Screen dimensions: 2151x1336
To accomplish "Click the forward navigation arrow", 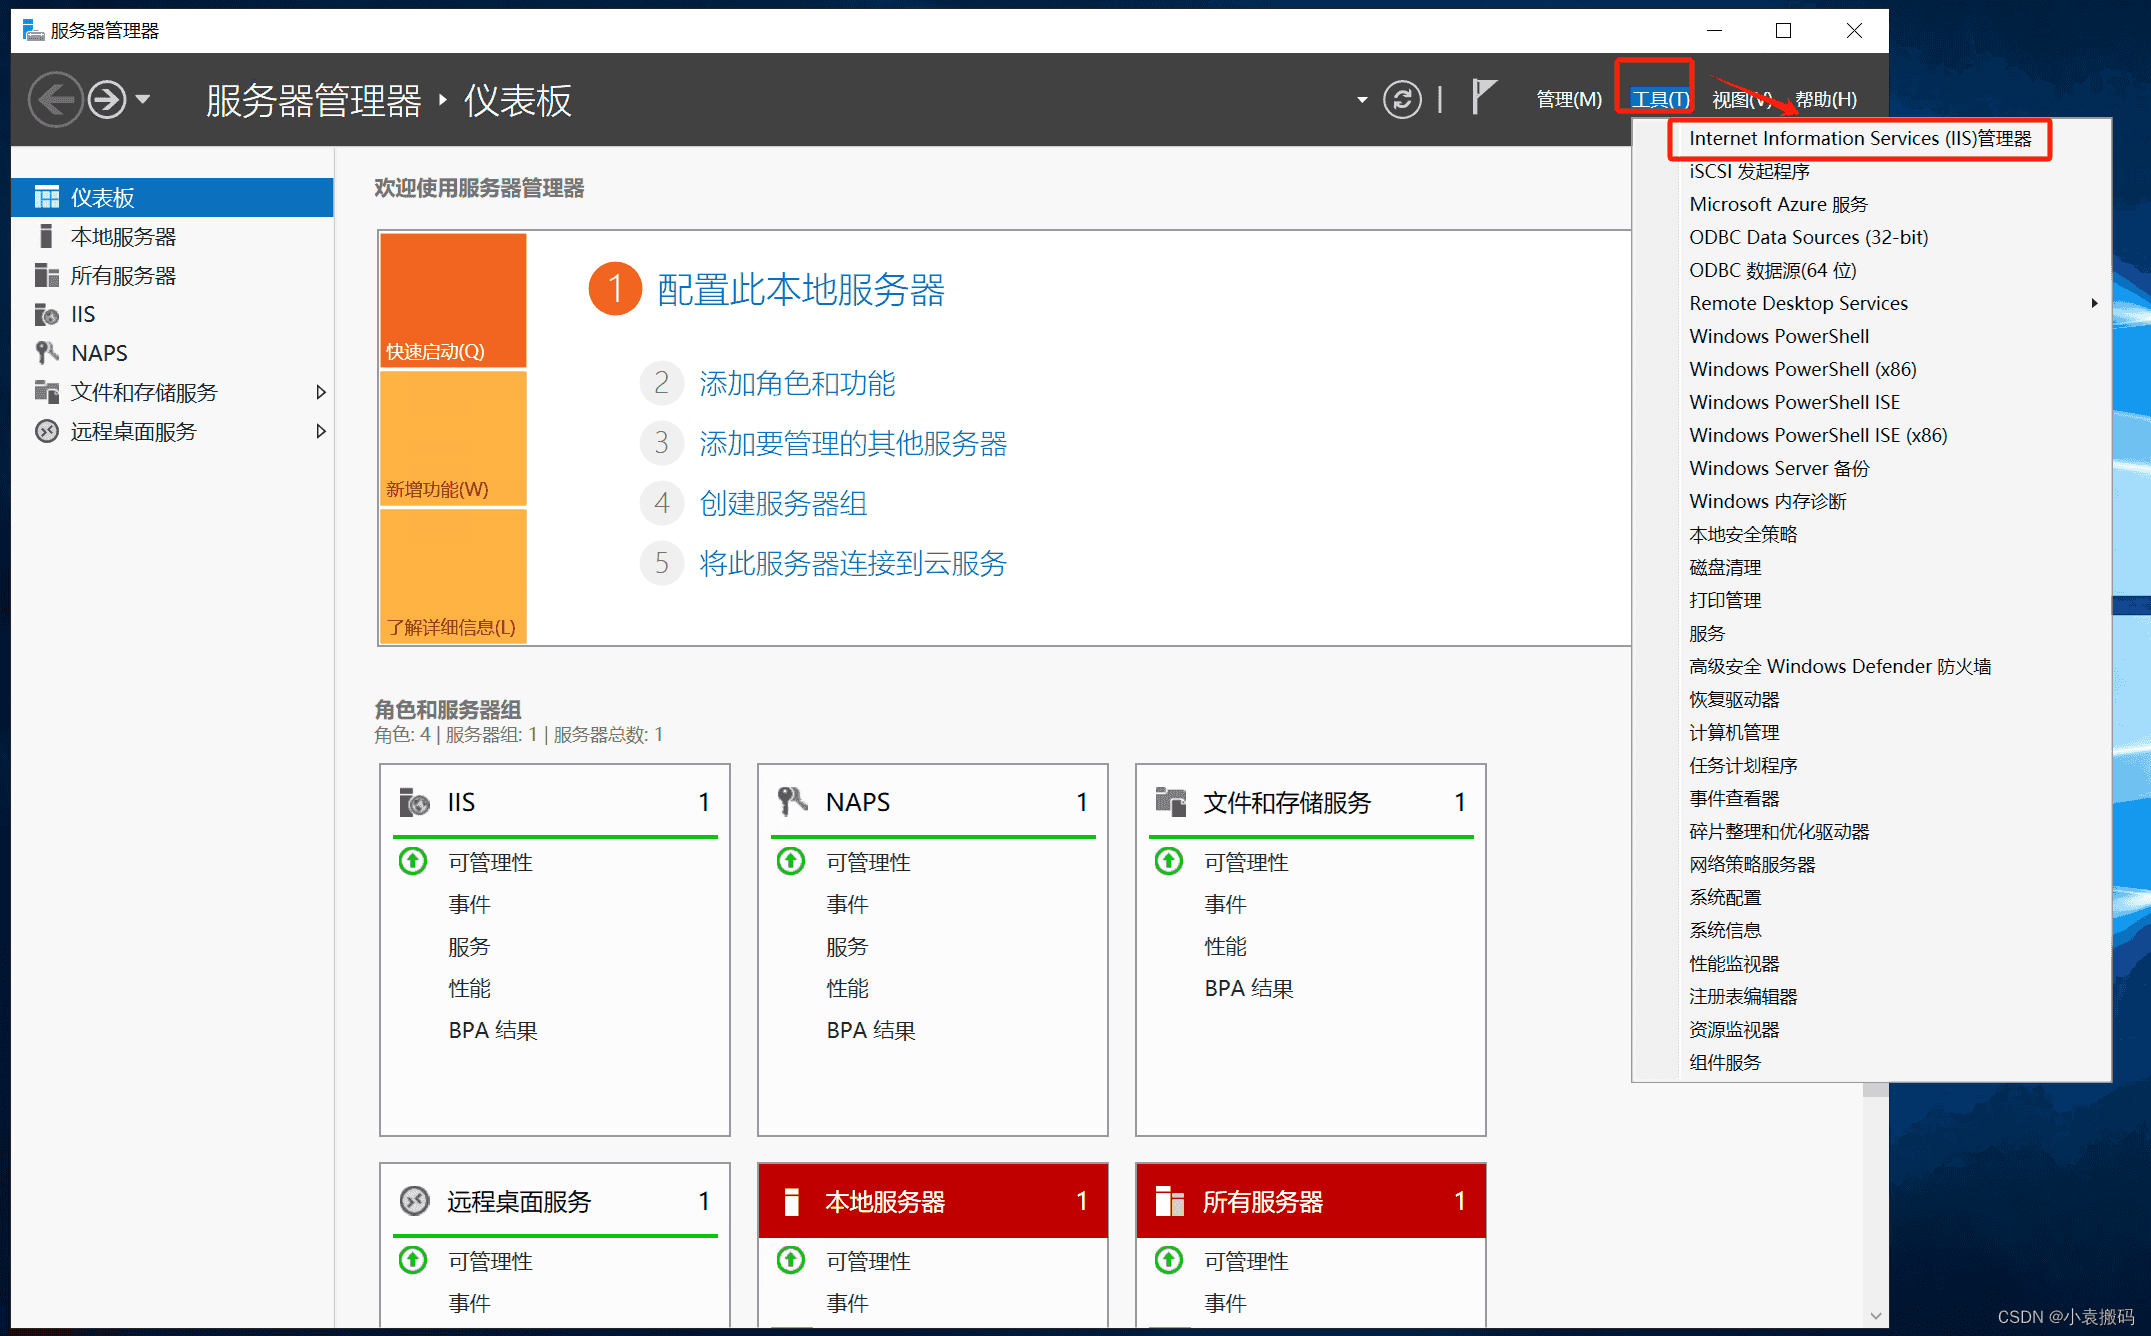I will click(107, 100).
